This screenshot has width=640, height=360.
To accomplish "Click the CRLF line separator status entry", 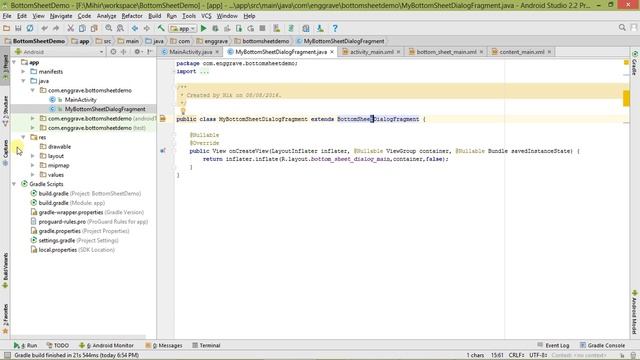I will click(516, 355).
